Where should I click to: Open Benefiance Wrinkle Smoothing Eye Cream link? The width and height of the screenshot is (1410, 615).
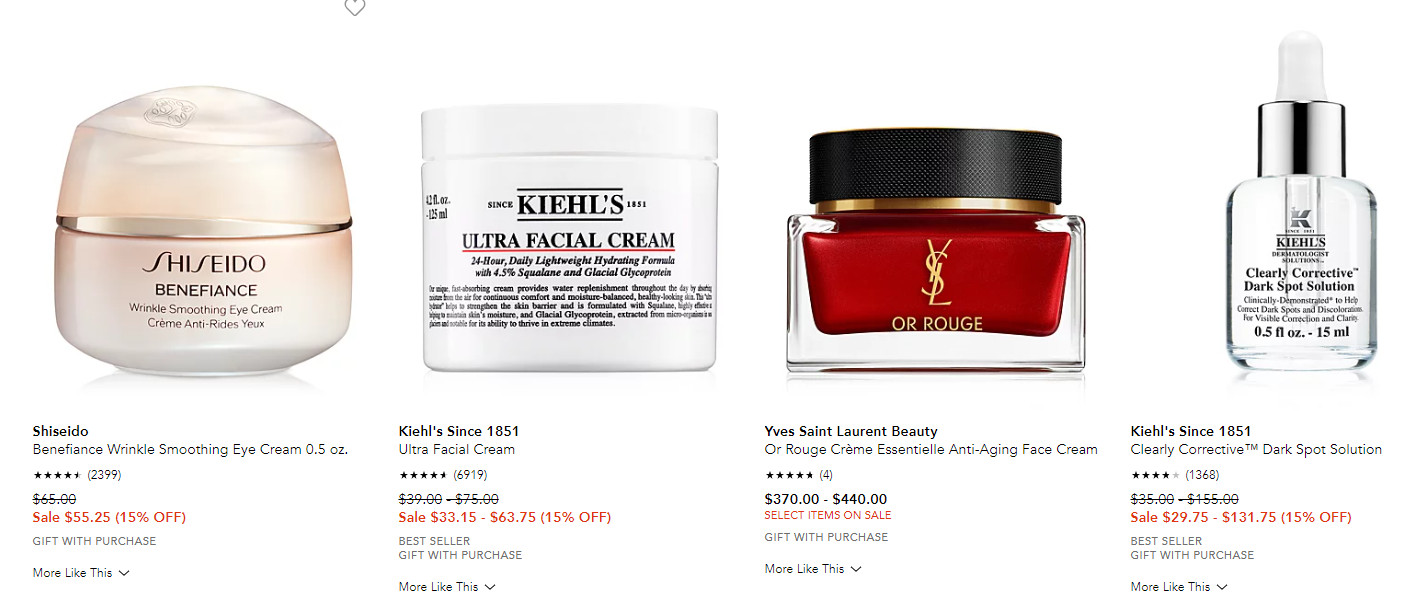(191, 450)
